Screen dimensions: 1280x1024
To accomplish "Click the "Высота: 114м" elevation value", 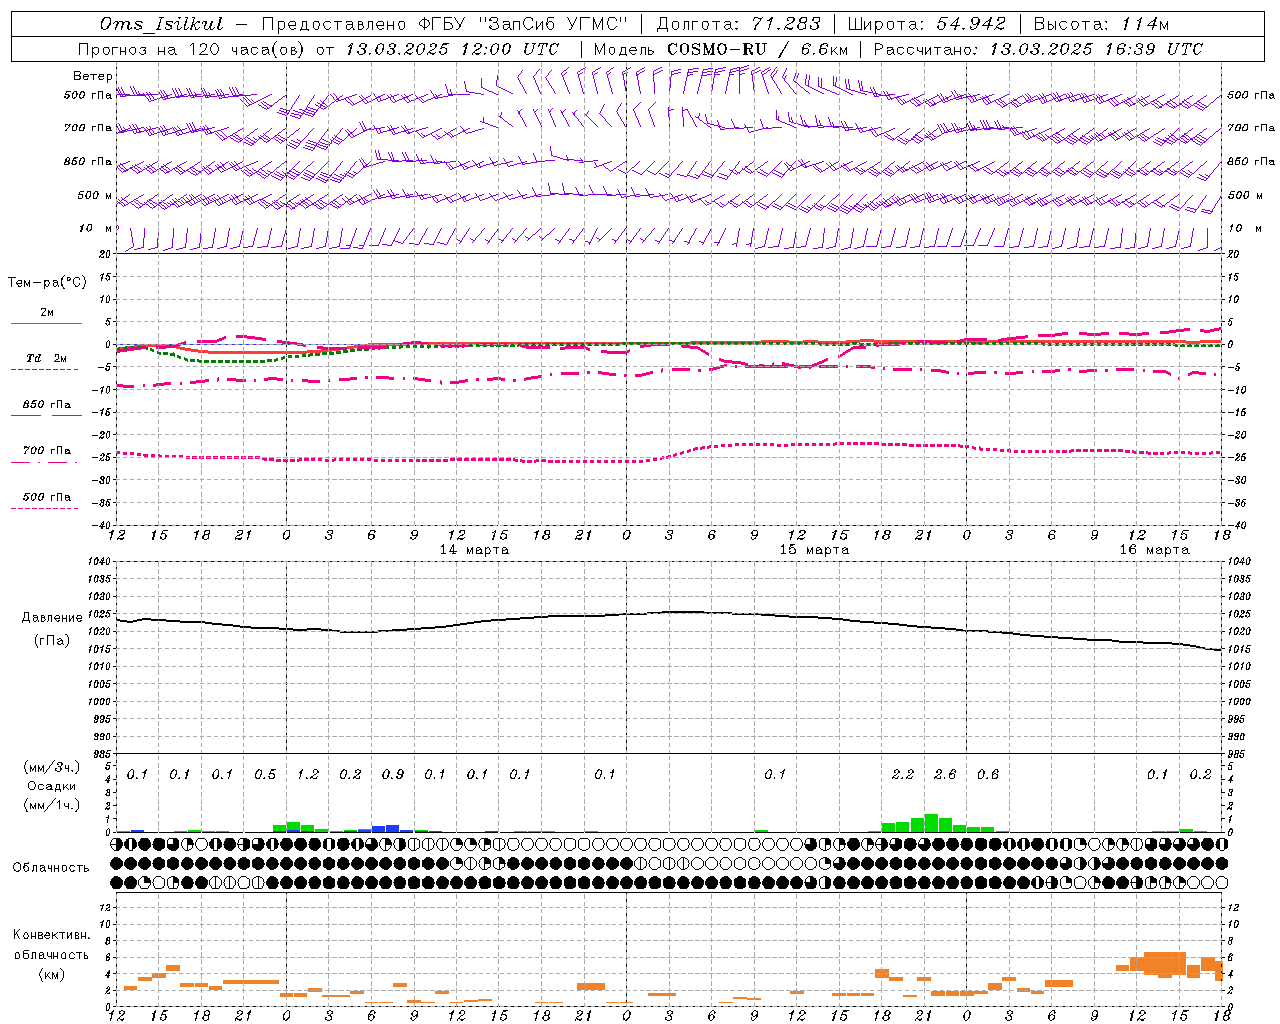I will coord(1101,24).
